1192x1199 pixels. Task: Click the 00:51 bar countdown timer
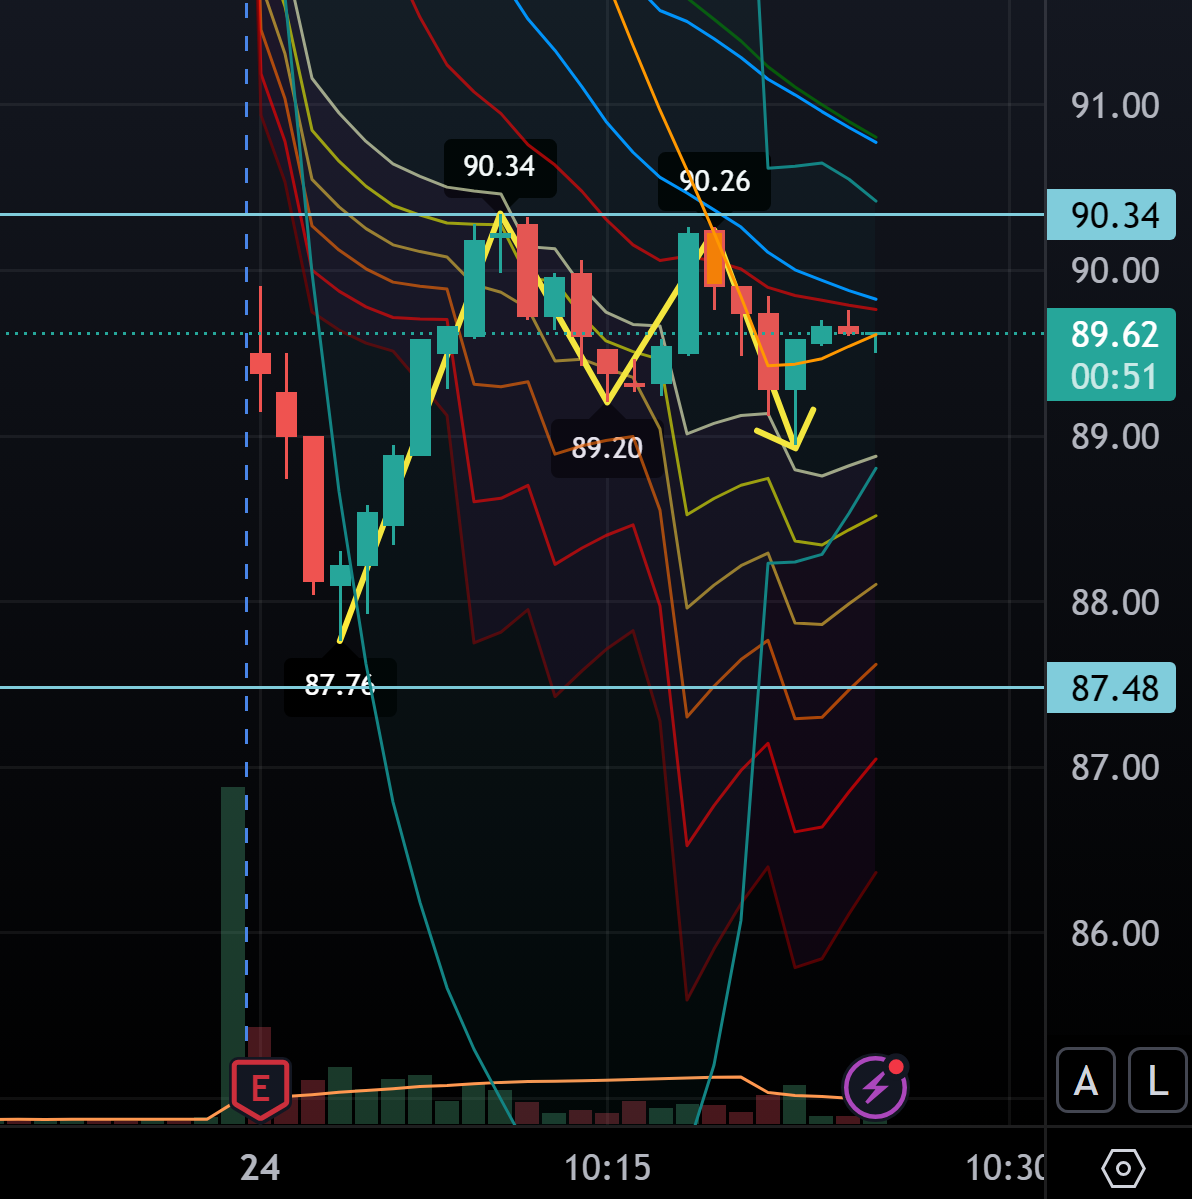click(x=1114, y=377)
